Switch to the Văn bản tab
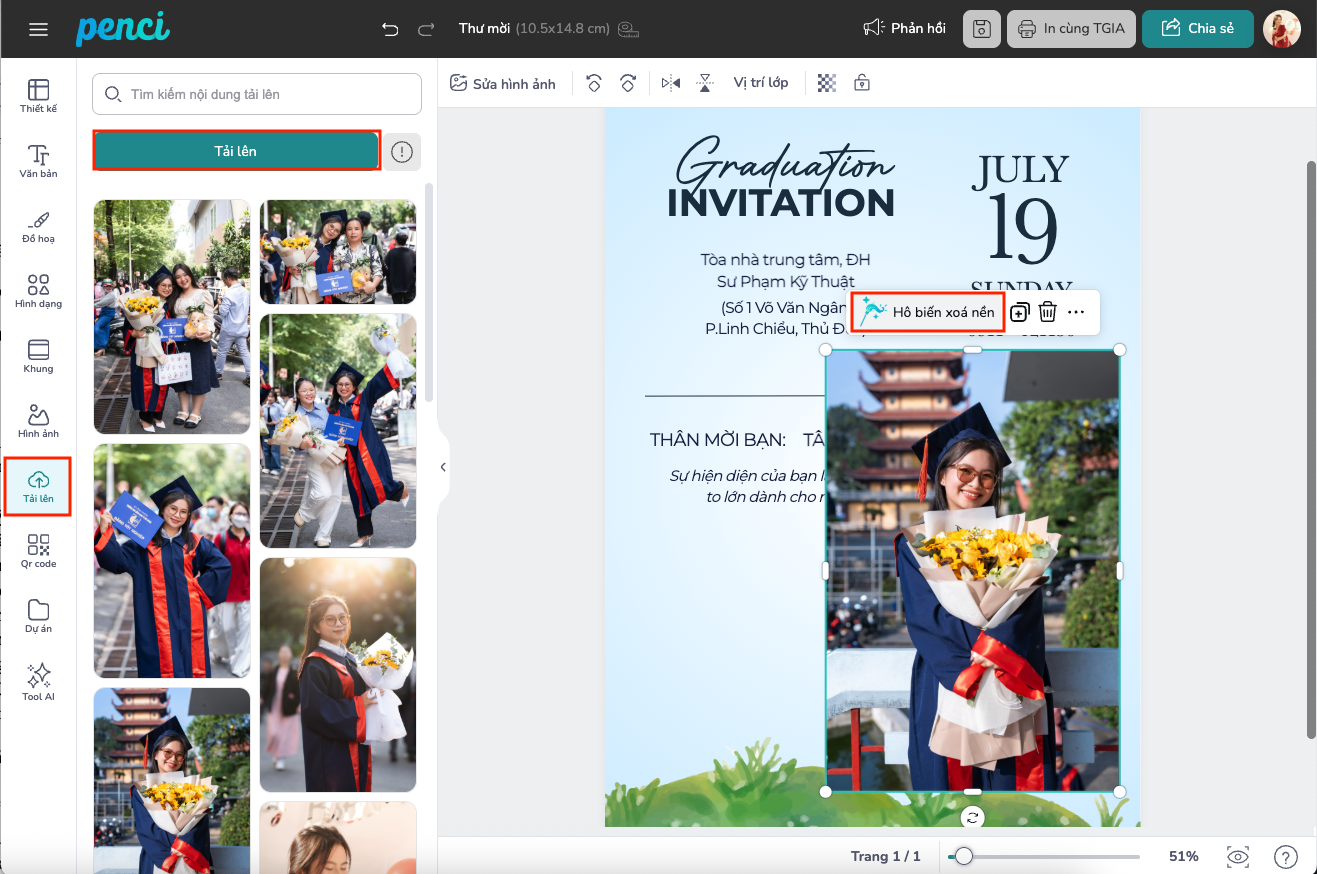 tap(38, 161)
